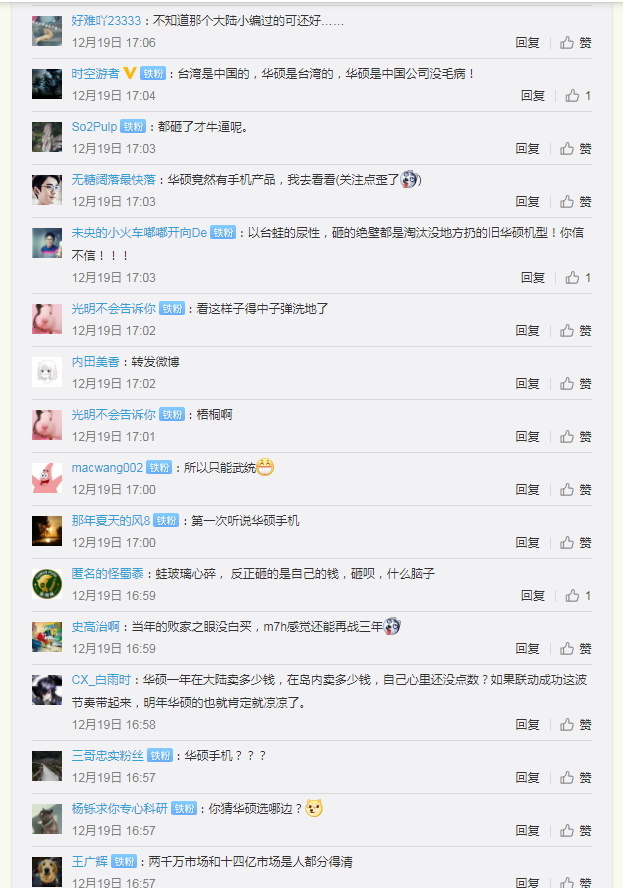Image resolution: width=623 pixels, height=888 pixels.
Task: Visit 杨铄求你专心科研's profile link
Action: coord(120,809)
